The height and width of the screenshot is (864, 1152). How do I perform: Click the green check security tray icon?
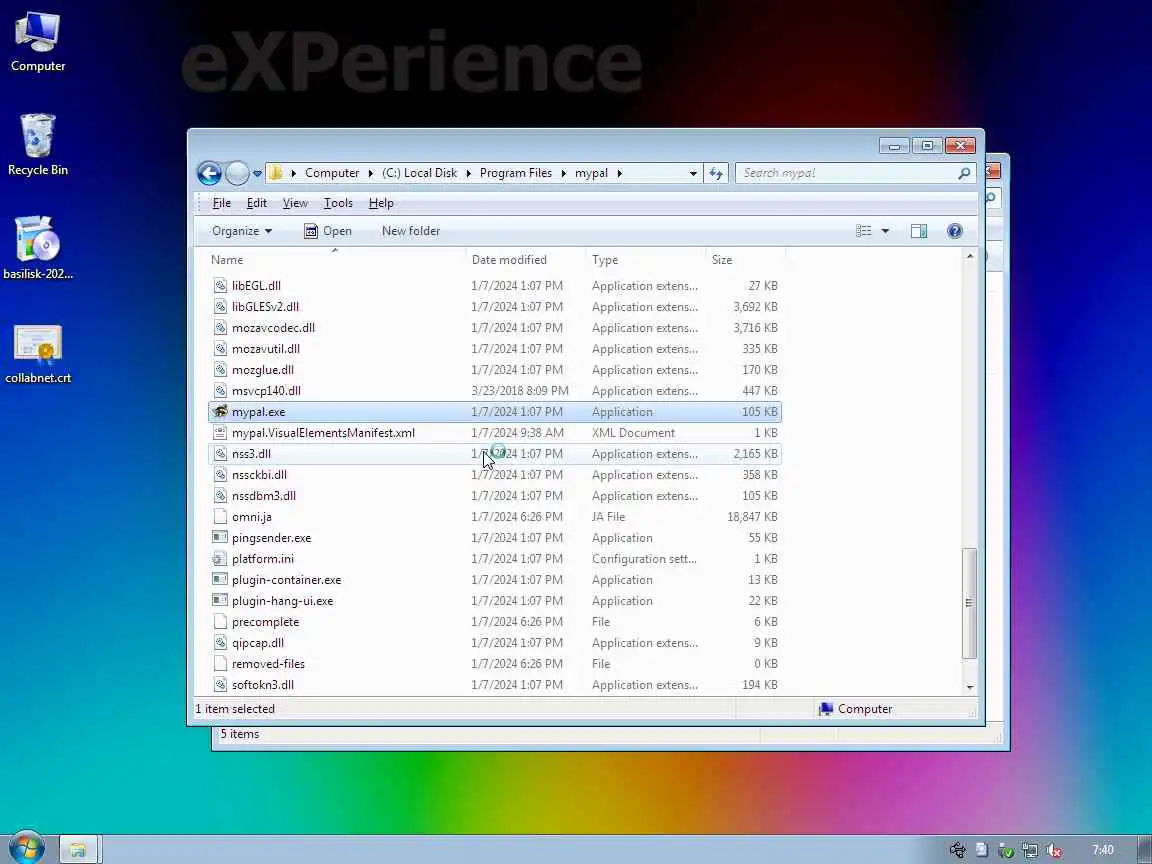(x=1006, y=851)
